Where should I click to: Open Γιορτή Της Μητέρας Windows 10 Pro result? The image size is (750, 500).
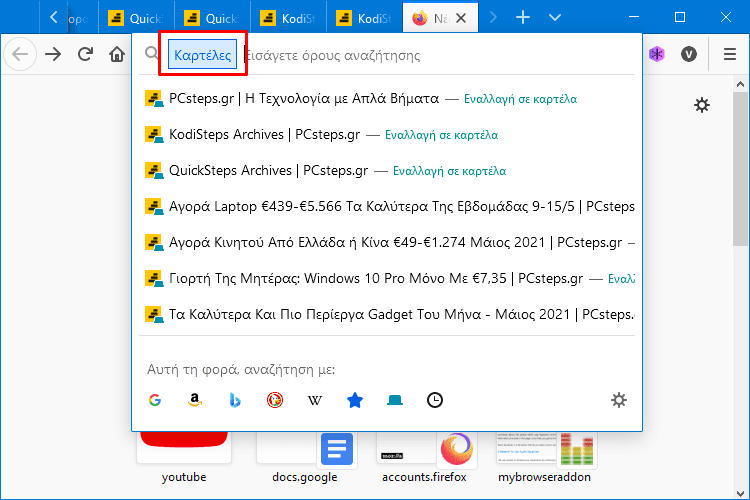(389, 278)
